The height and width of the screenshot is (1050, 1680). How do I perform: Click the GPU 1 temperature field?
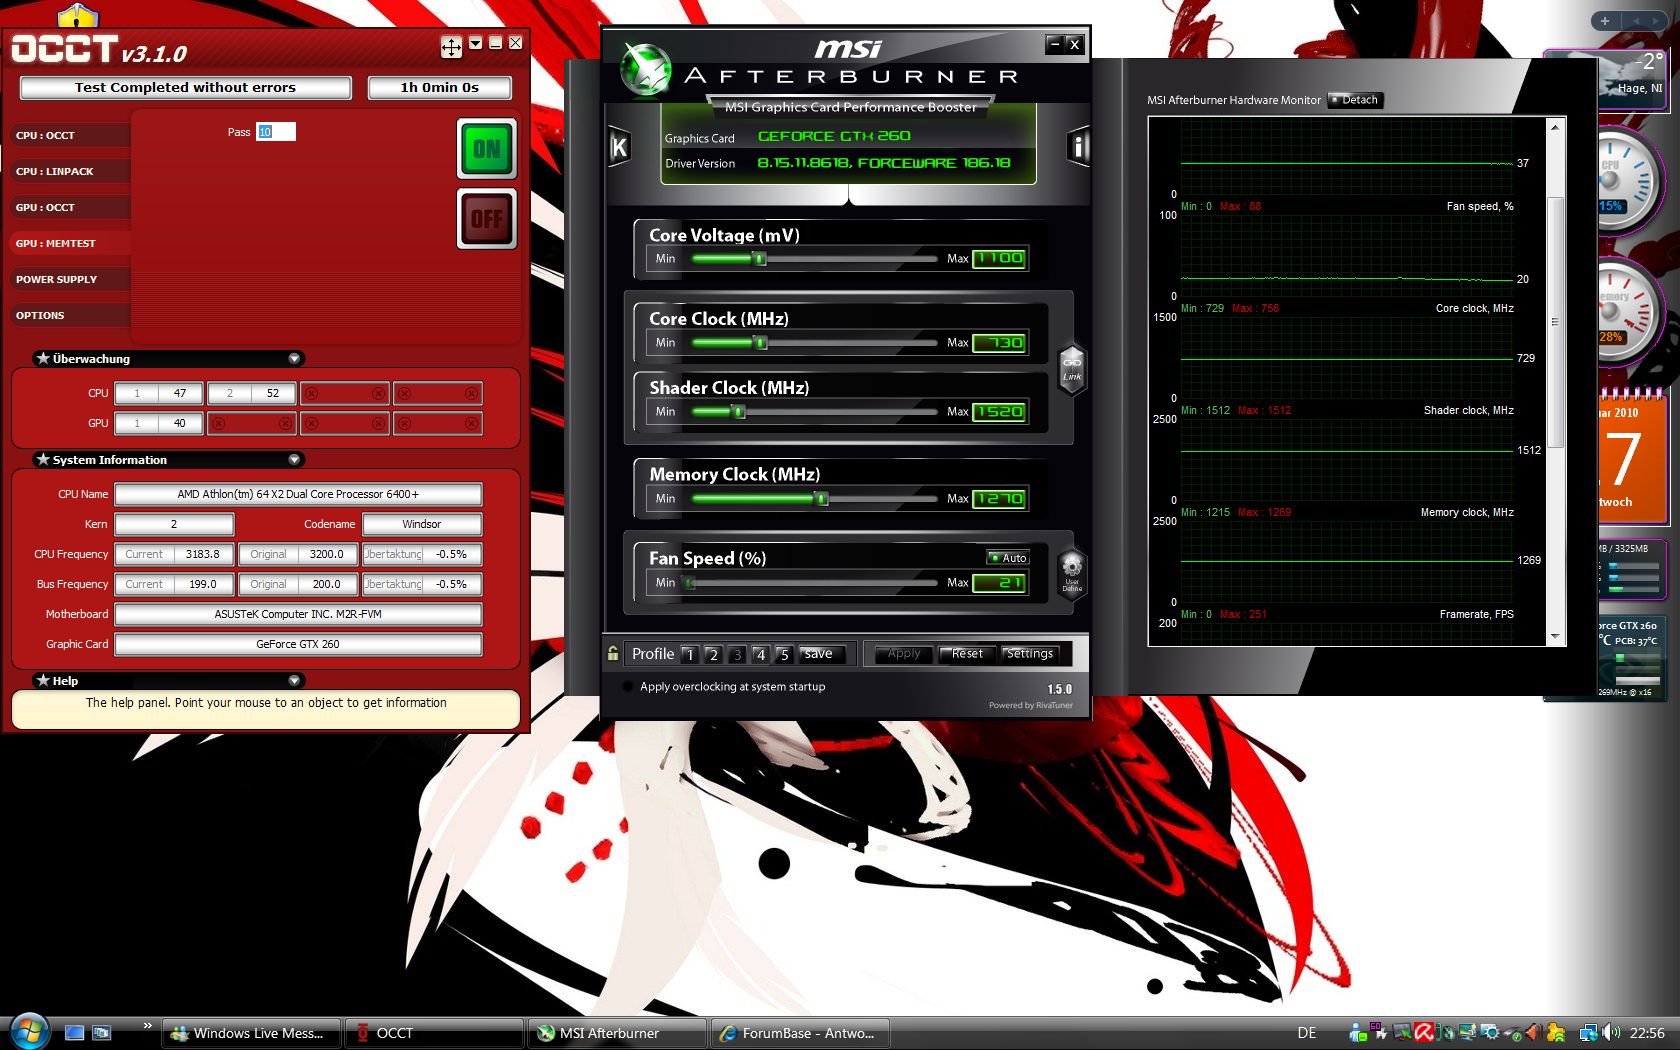[x=159, y=423]
